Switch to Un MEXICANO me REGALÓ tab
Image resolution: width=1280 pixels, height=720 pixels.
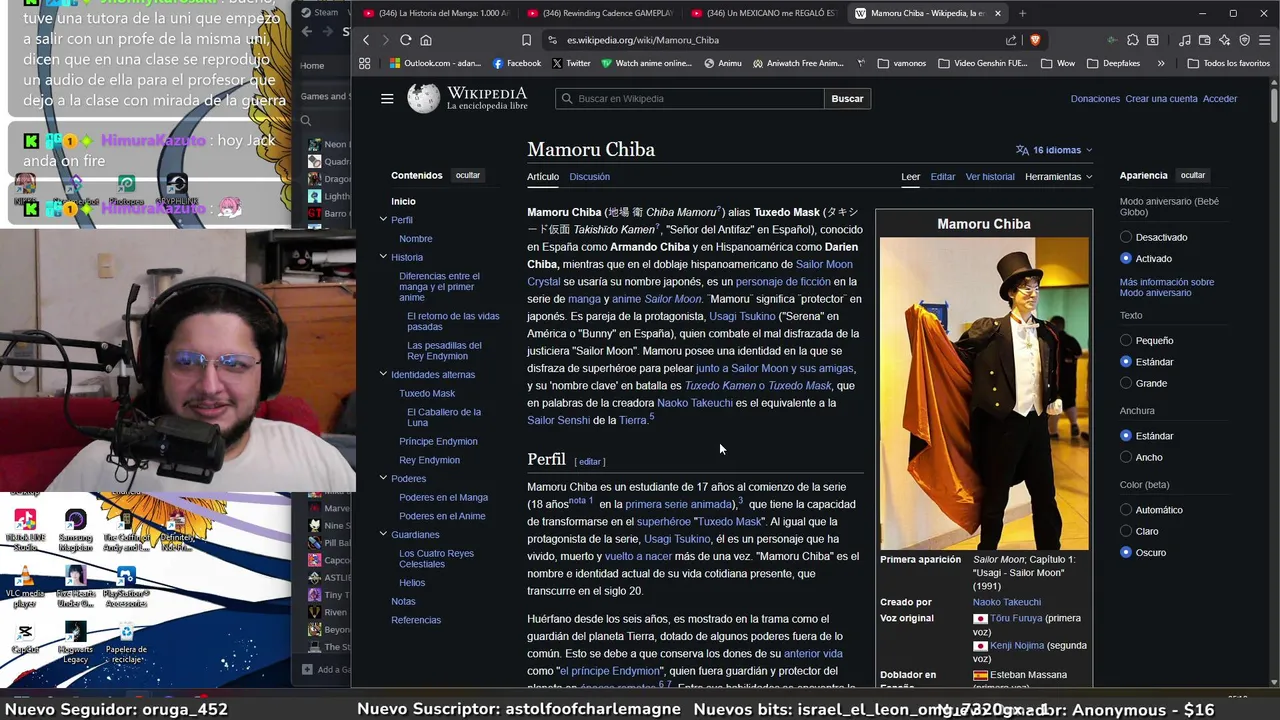click(763, 13)
